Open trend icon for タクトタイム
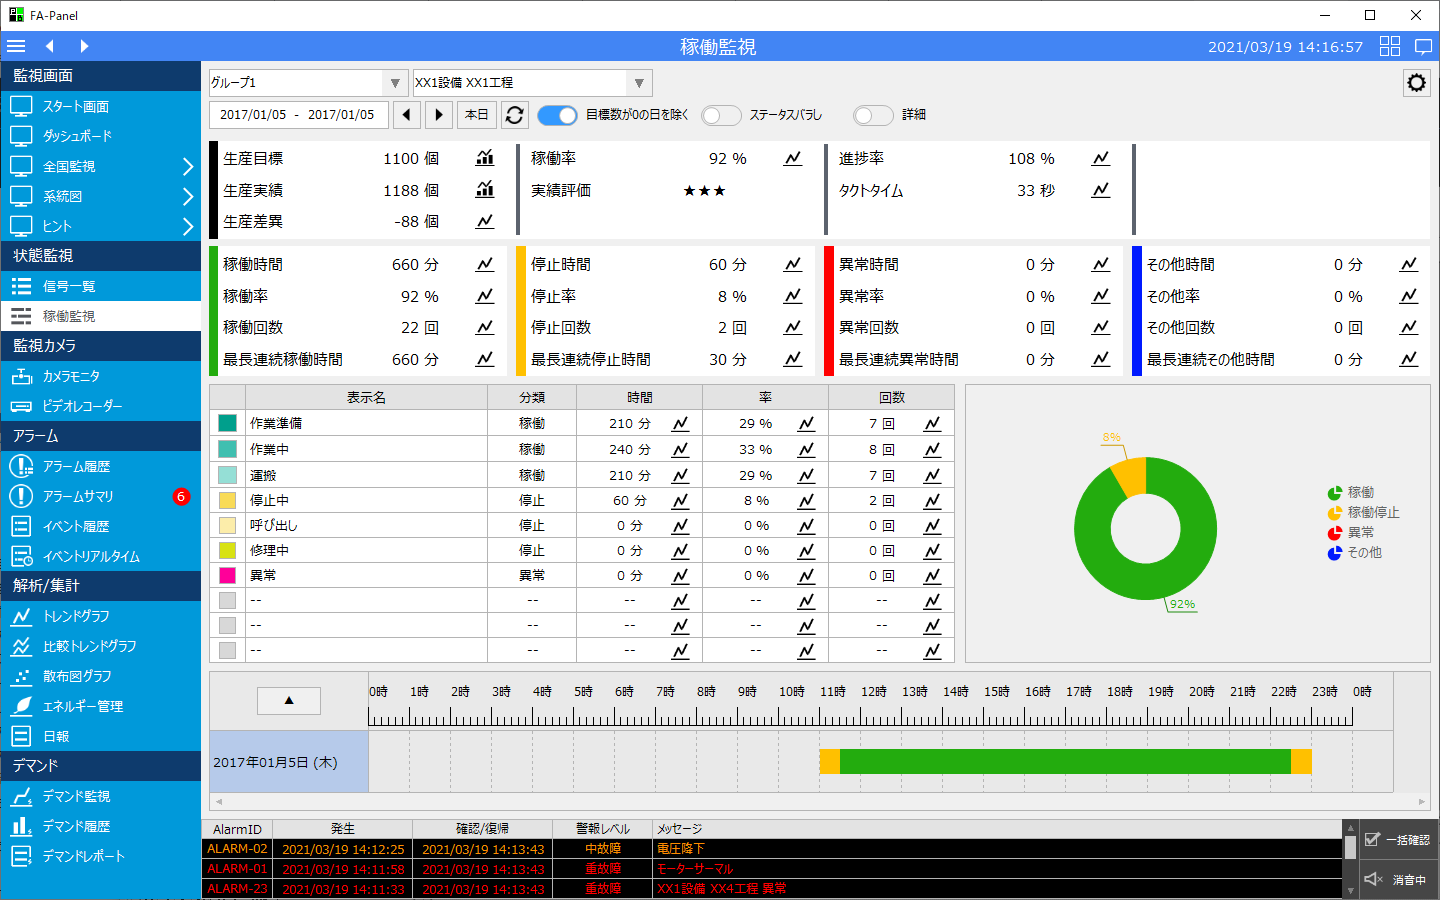1440x900 pixels. (1101, 189)
